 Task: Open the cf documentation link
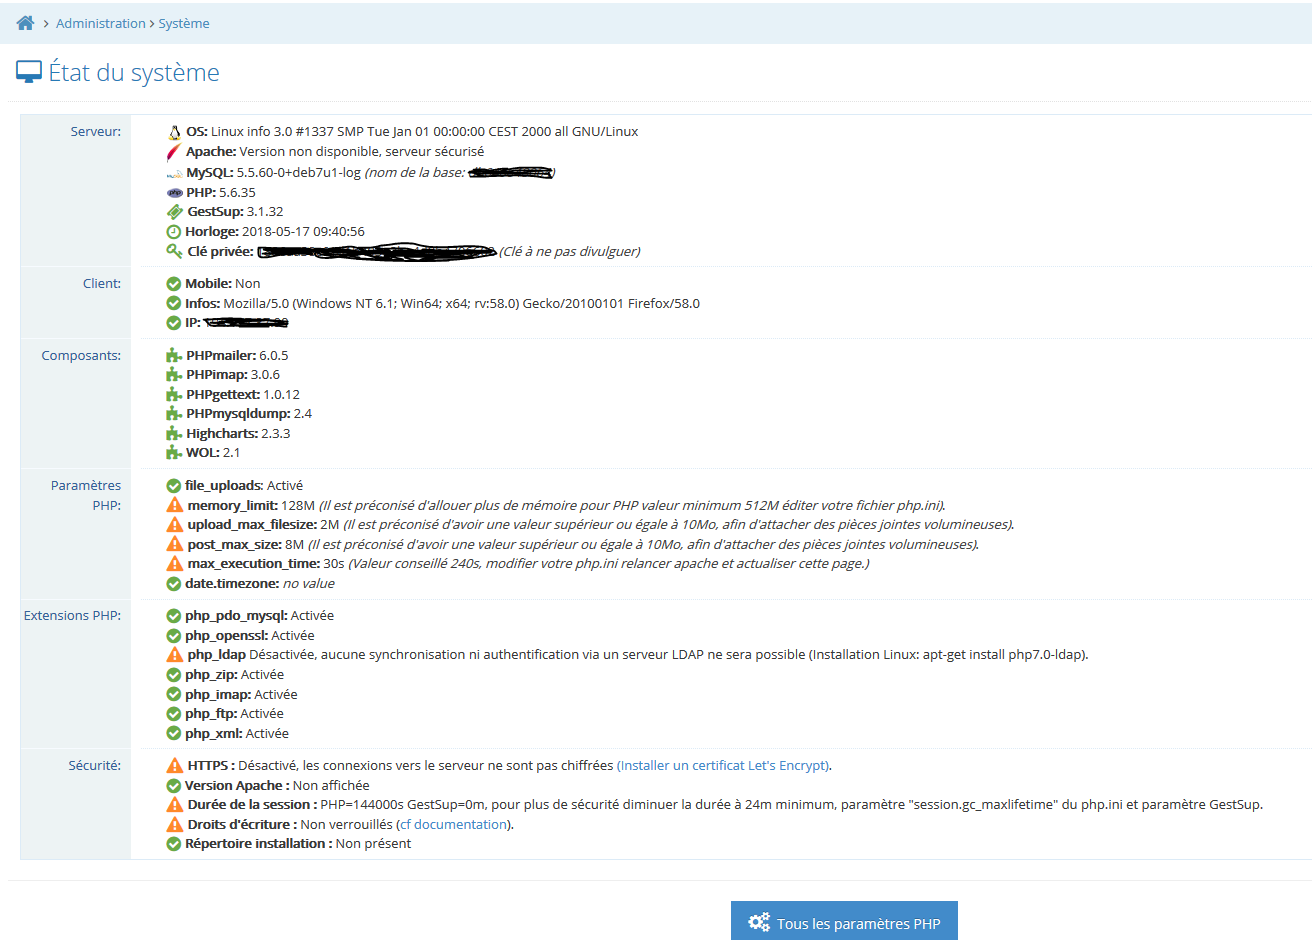pos(454,824)
